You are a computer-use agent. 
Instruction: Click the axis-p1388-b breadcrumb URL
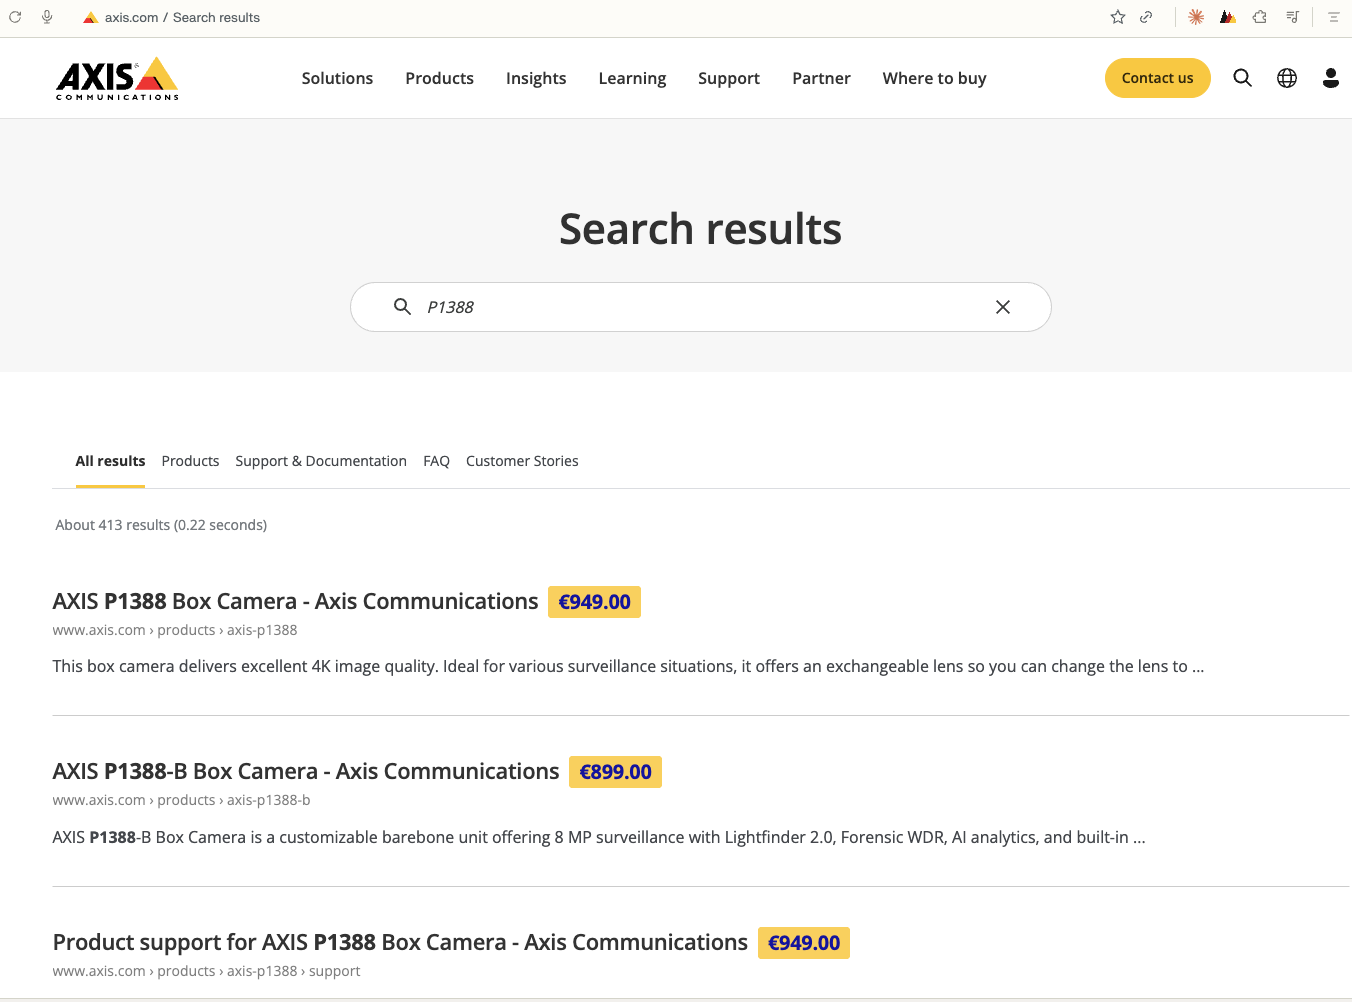point(181,800)
